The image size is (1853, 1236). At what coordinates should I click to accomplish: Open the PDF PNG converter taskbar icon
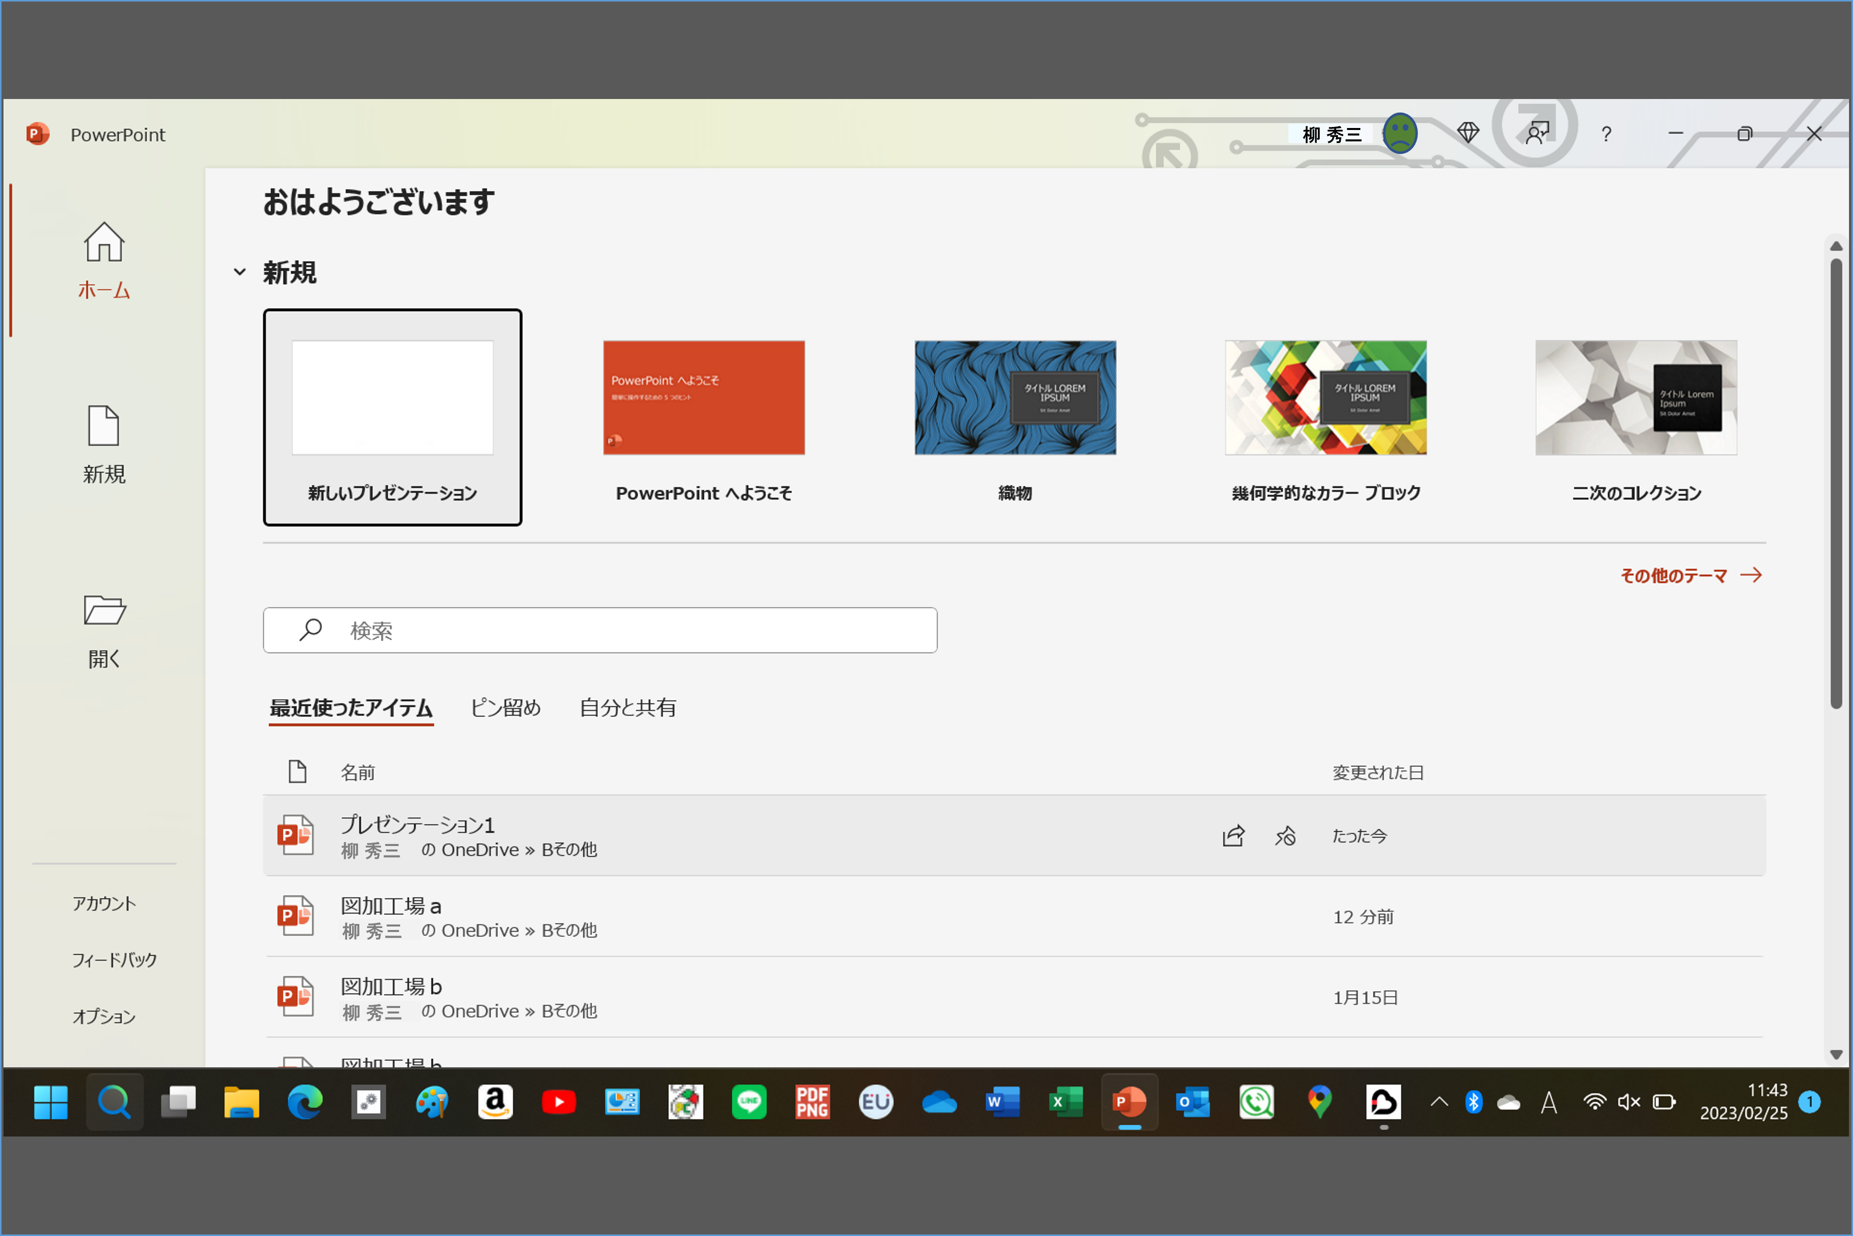pyautogui.click(x=812, y=1102)
